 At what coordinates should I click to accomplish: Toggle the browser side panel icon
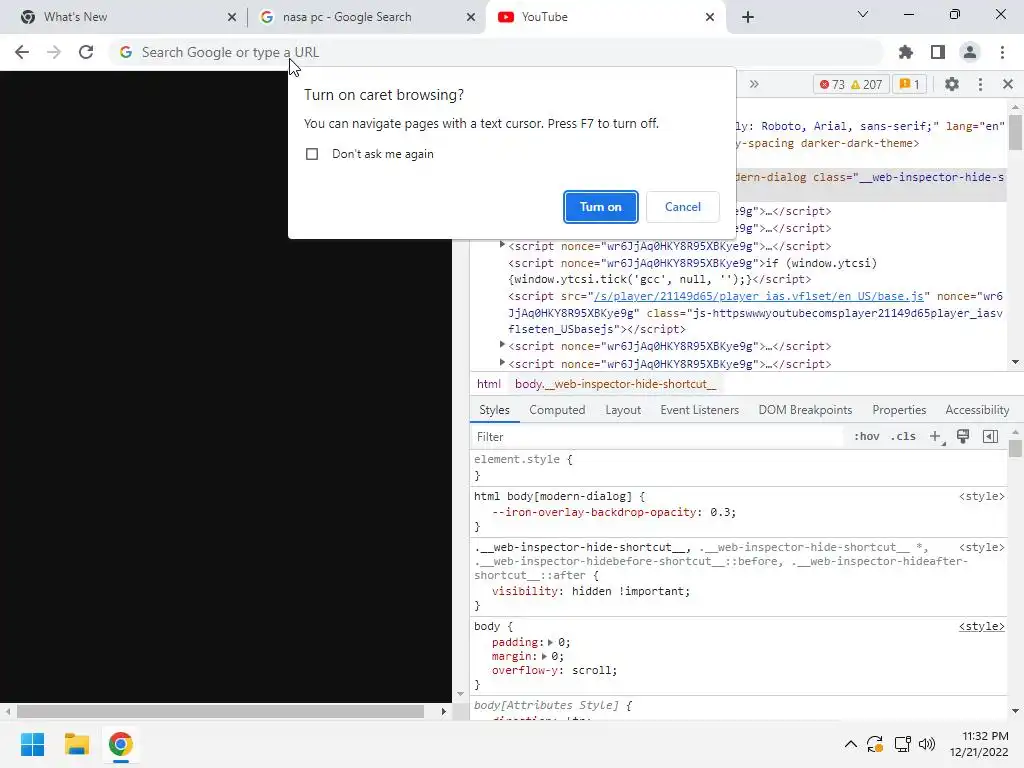(938, 52)
